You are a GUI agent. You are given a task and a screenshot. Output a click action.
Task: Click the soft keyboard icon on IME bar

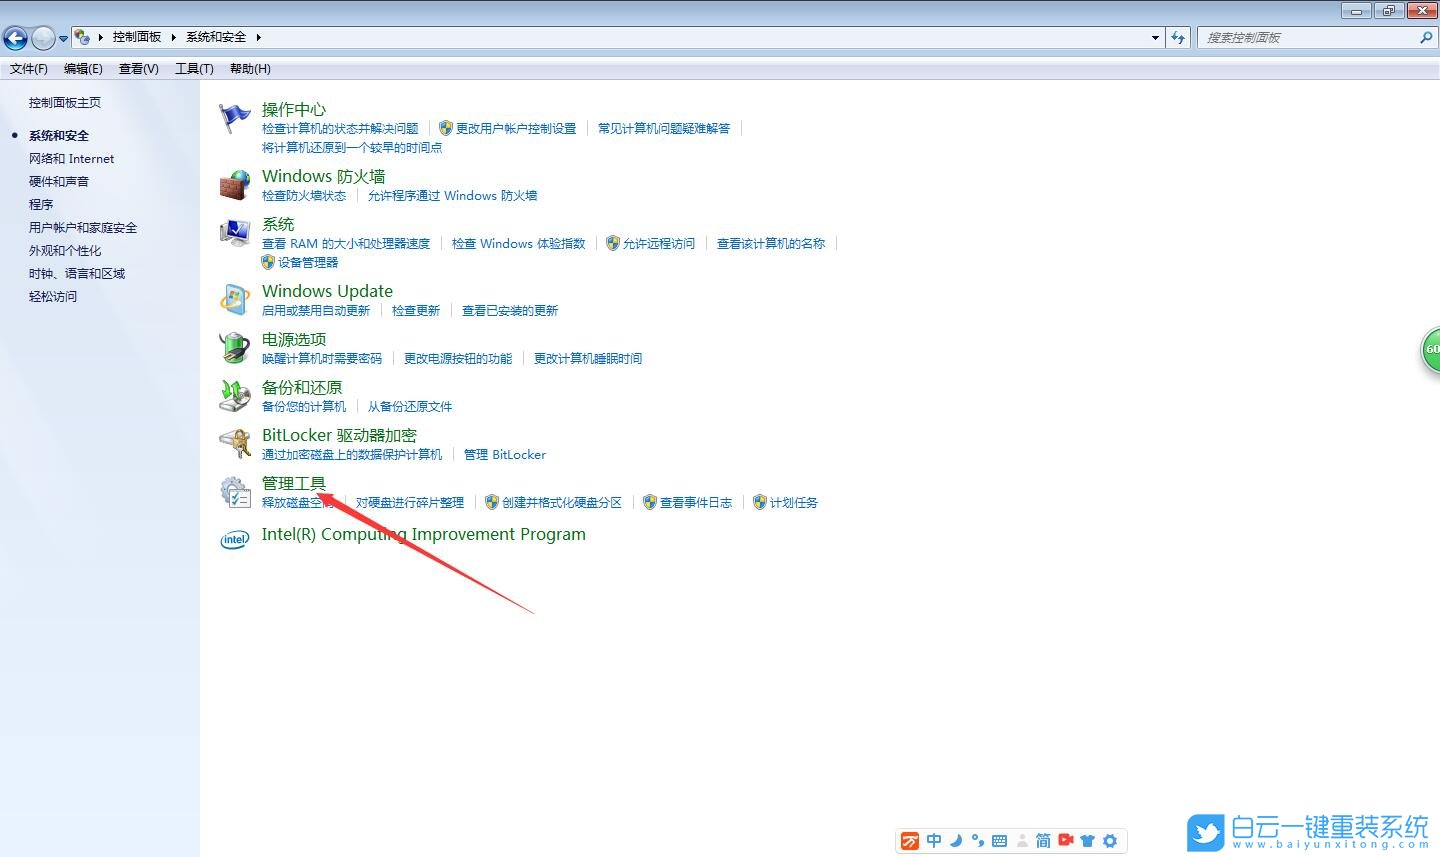[x=999, y=841]
